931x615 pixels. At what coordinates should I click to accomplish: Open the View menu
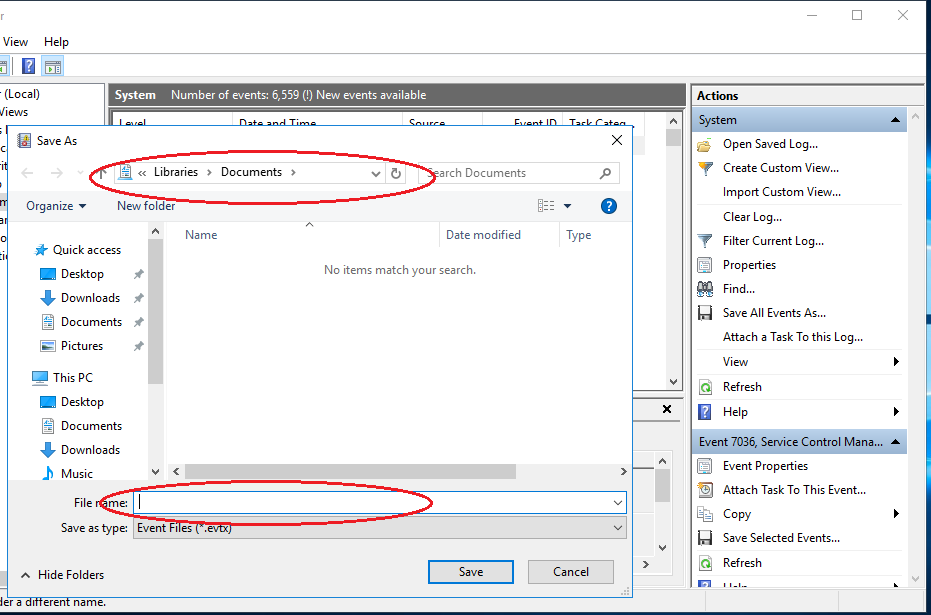click(x=15, y=41)
